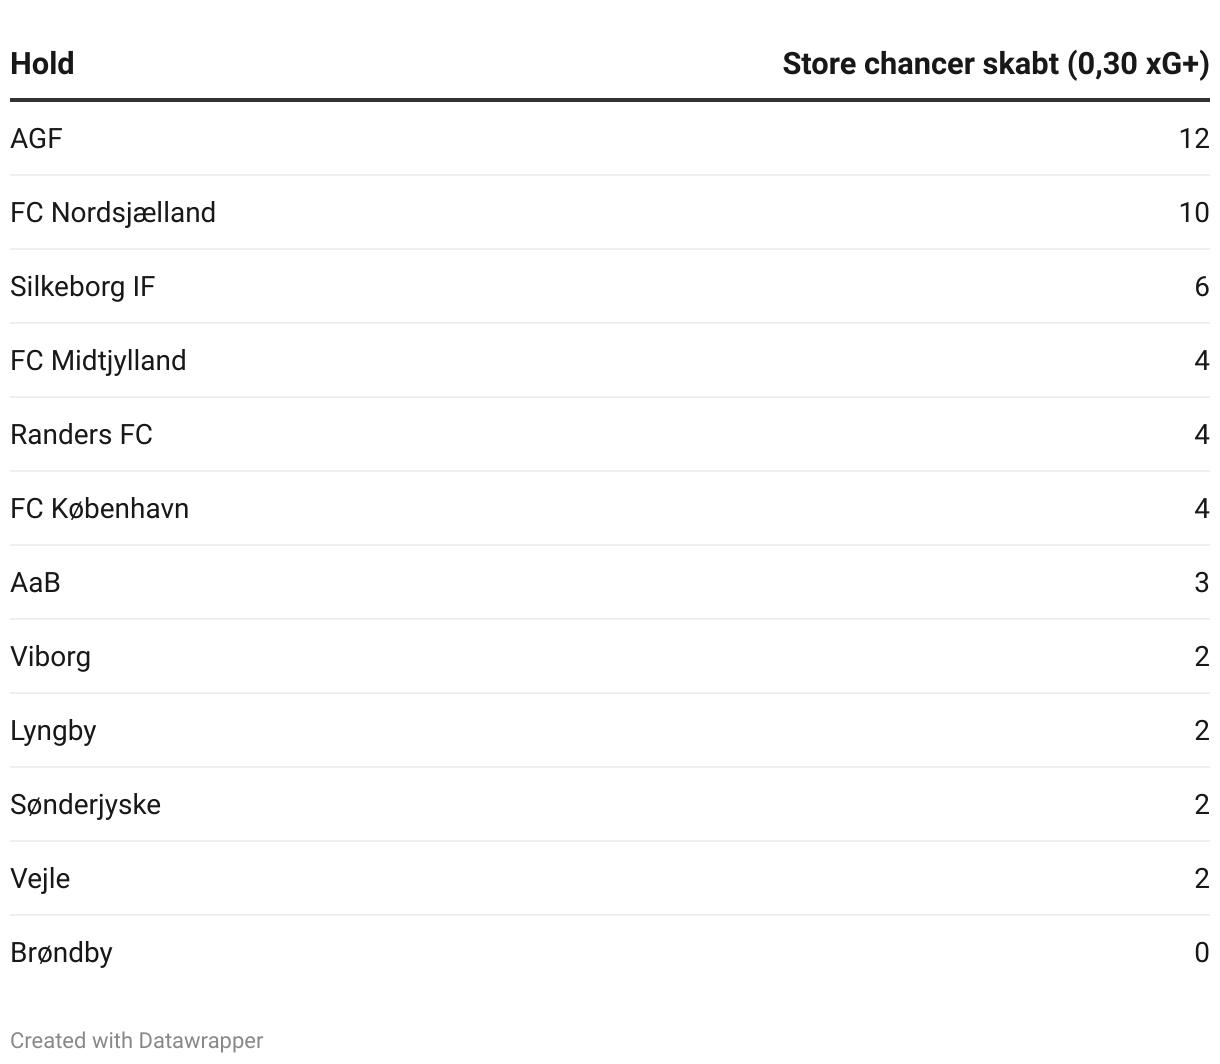Click the AaB team name
Screen dimensions: 1220x1064
[35, 583]
